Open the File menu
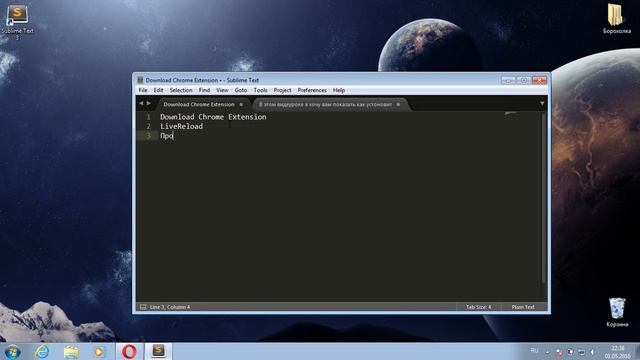This screenshot has width=640, height=360. pyautogui.click(x=143, y=90)
